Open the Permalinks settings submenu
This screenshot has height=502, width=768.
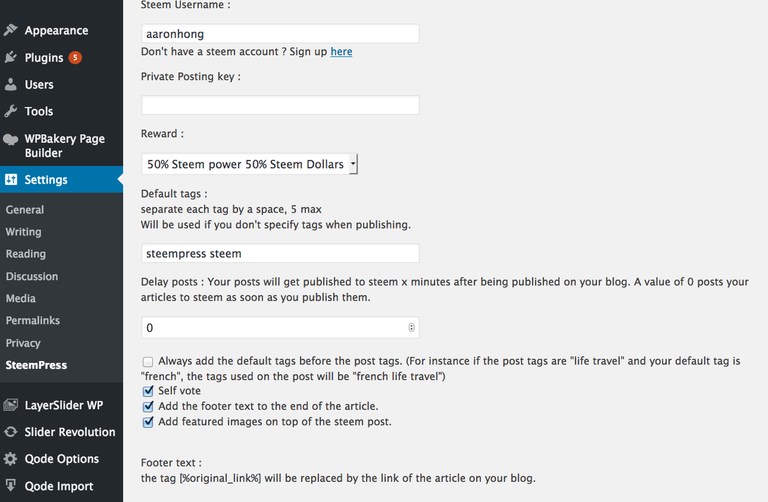pos(33,320)
